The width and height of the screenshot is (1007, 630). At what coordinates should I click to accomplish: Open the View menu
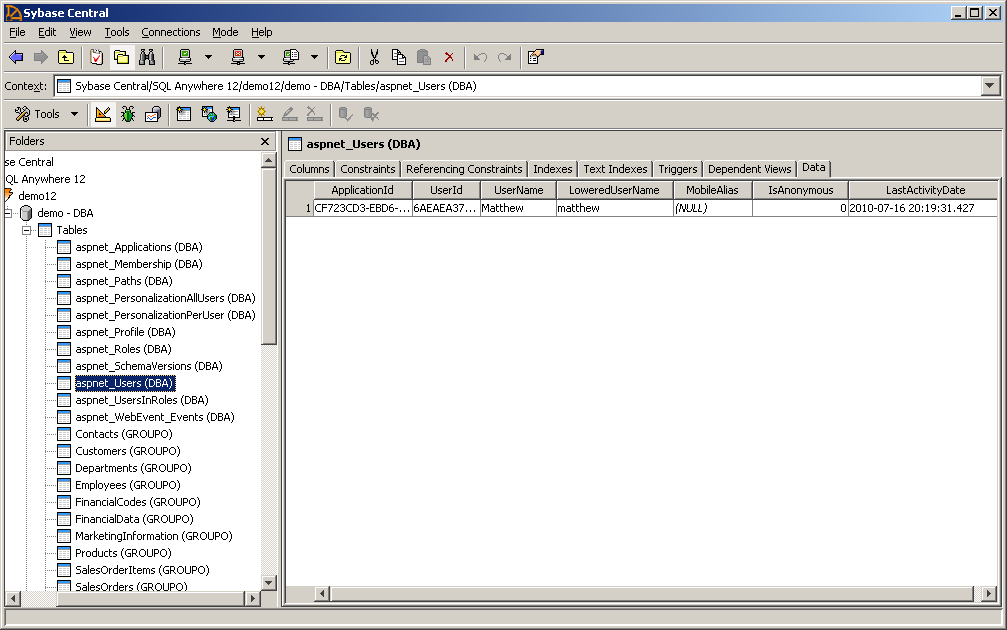(x=80, y=32)
